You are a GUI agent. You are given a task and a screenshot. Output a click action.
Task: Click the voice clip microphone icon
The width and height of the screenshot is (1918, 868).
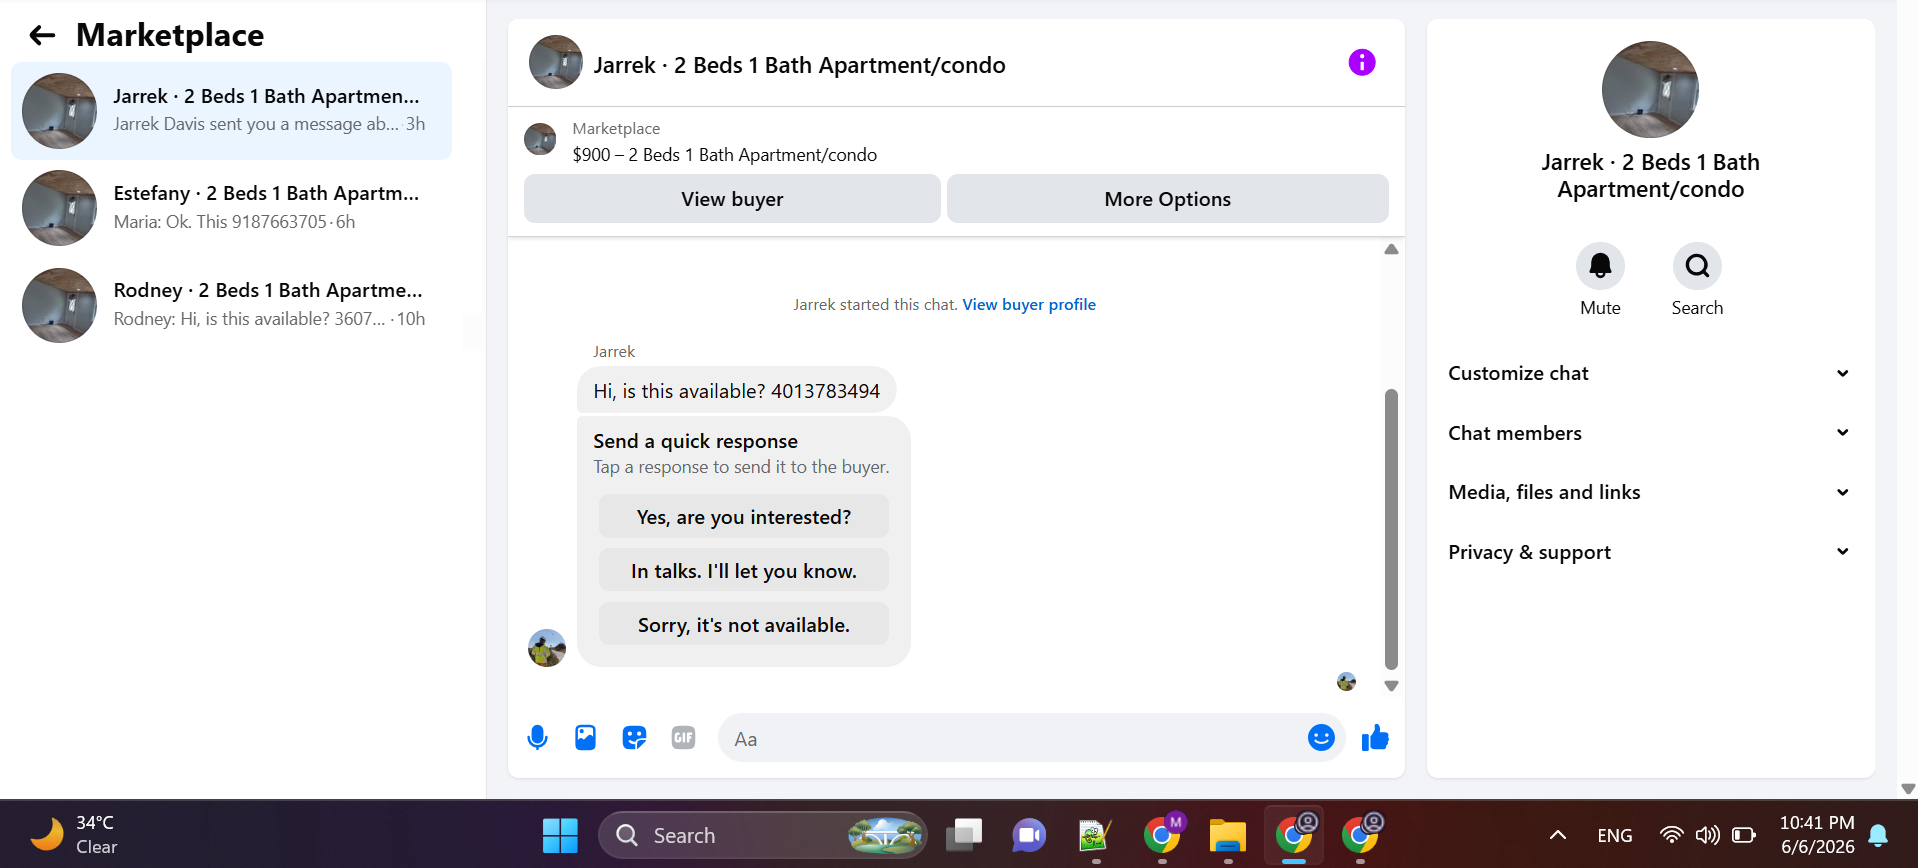click(x=537, y=738)
